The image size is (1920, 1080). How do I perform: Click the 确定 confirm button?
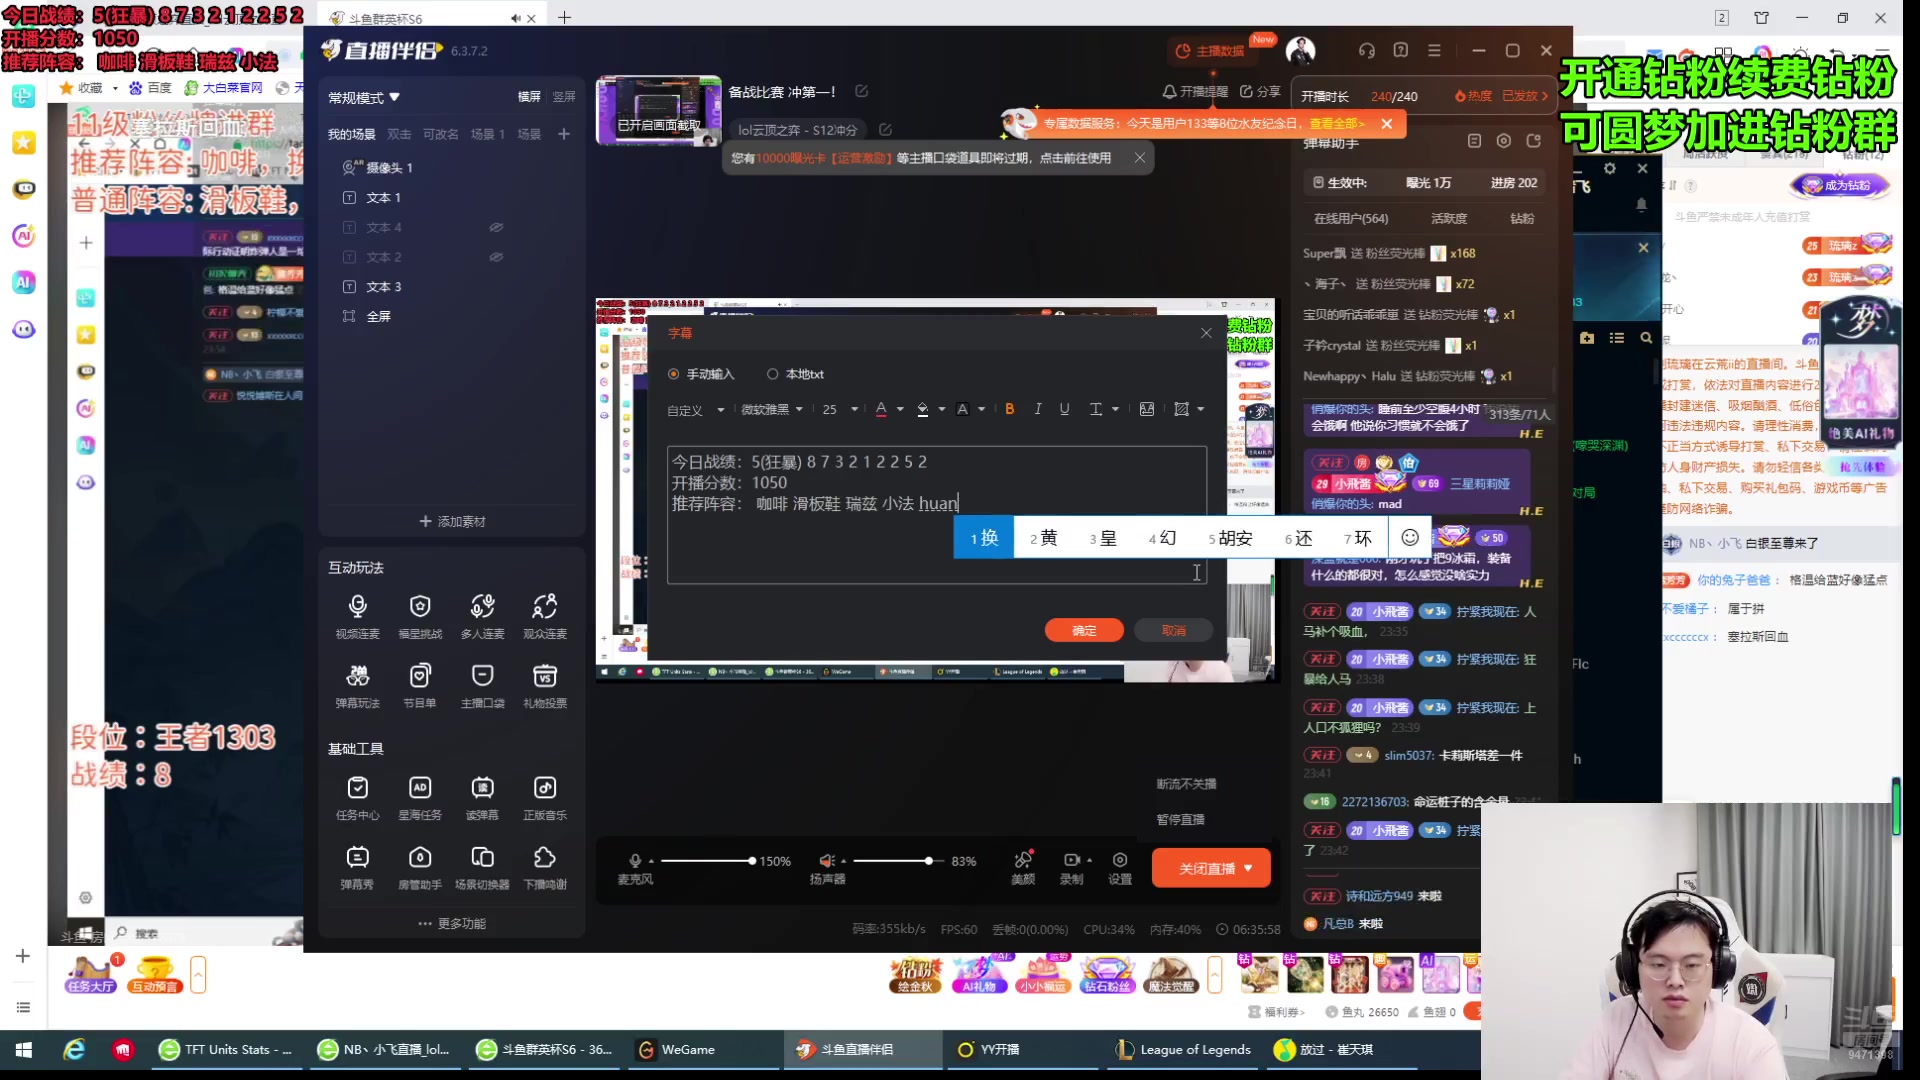click(1084, 630)
